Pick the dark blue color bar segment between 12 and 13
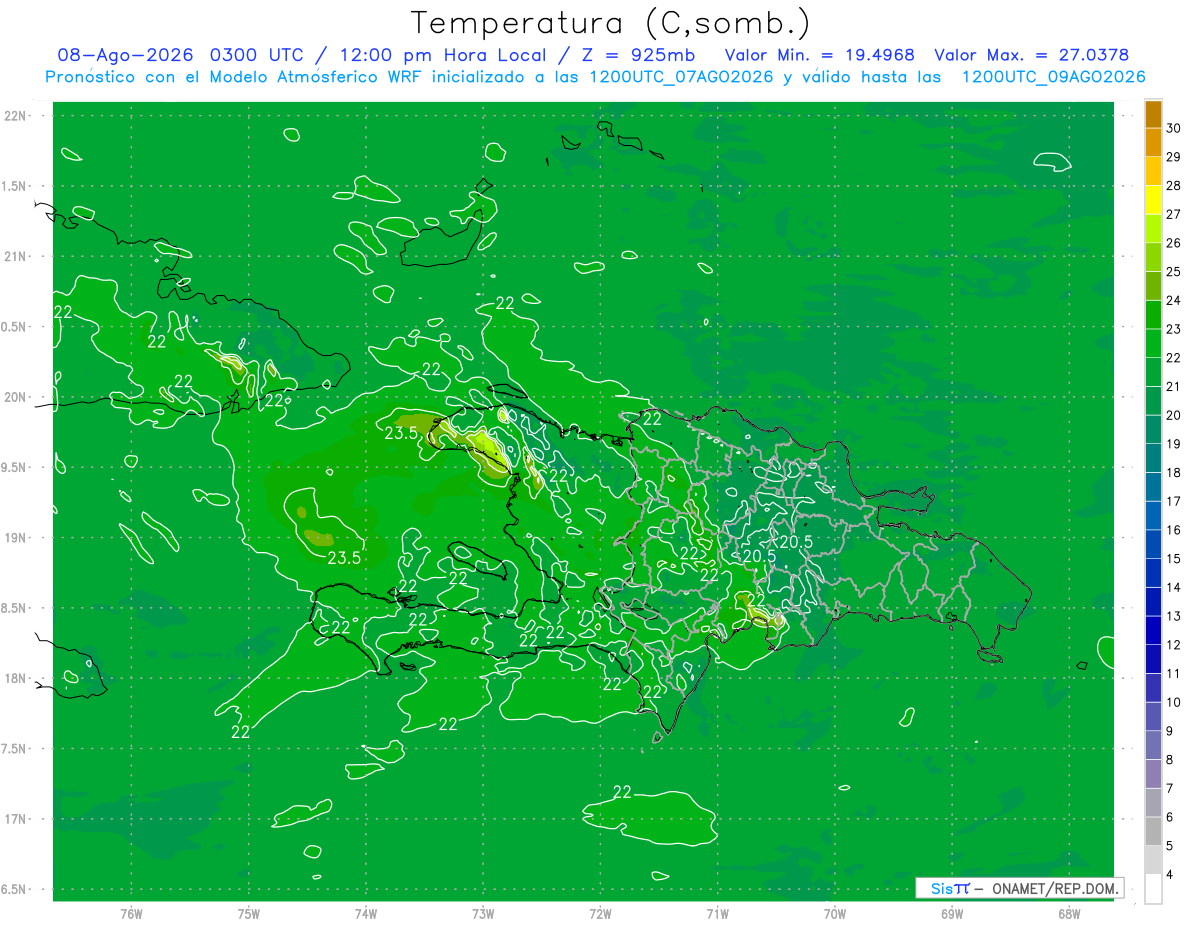The image size is (1200, 927). point(1153,631)
